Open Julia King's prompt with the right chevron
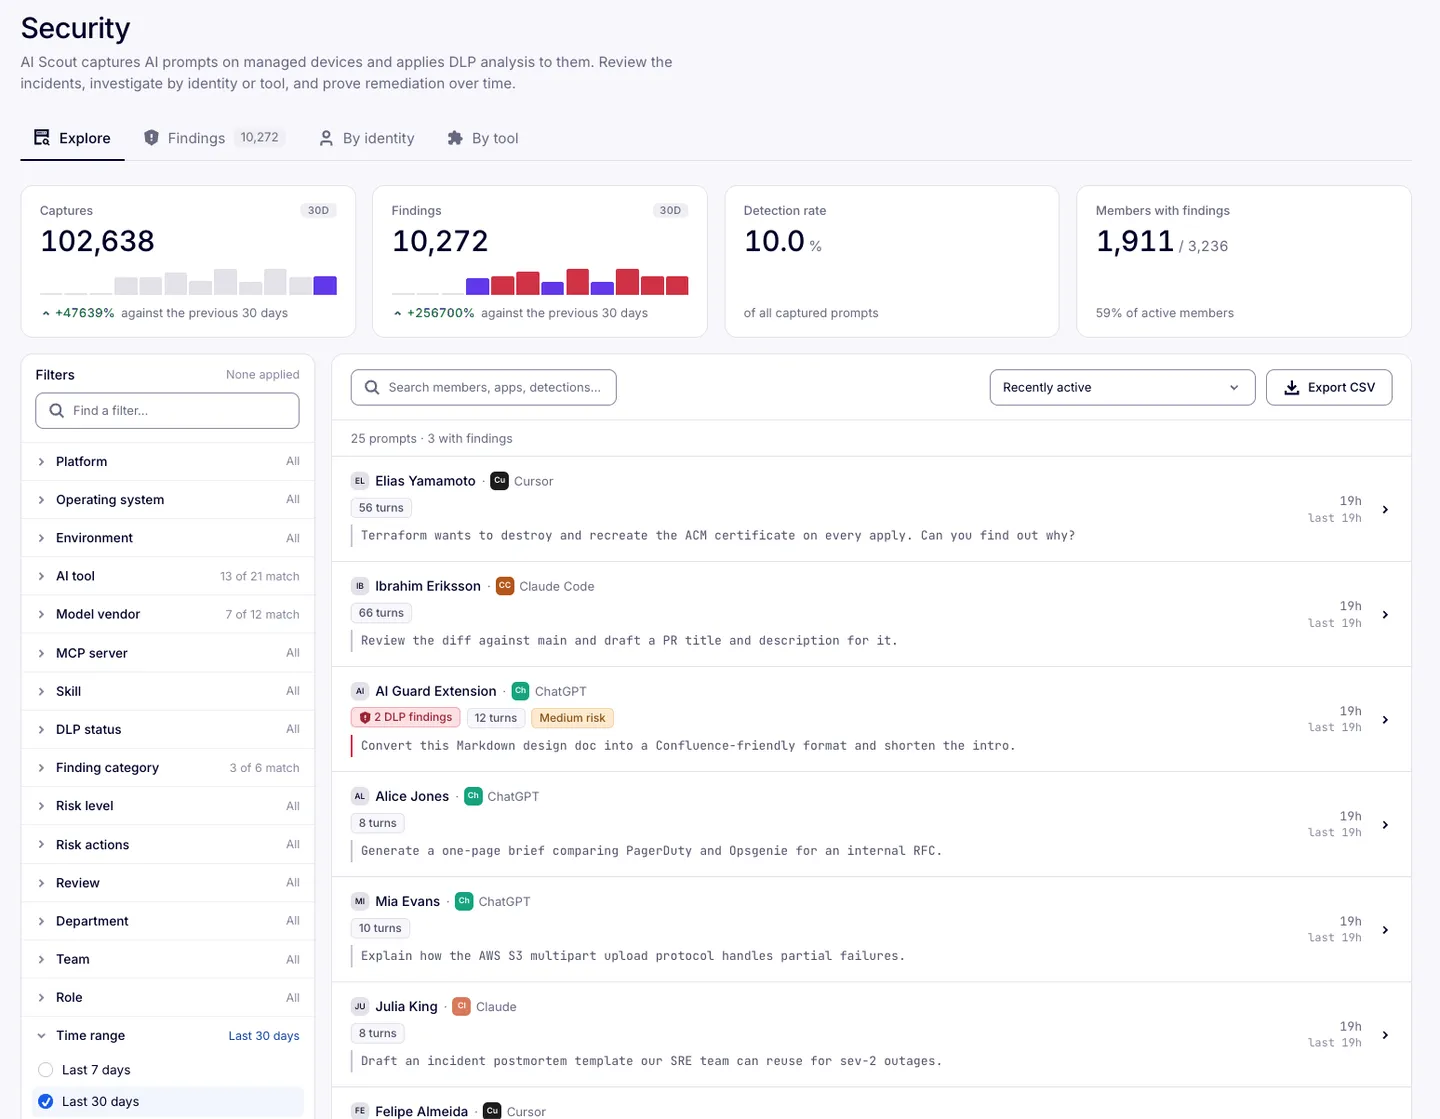This screenshot has height=1119, width=1440. 1385,1035
